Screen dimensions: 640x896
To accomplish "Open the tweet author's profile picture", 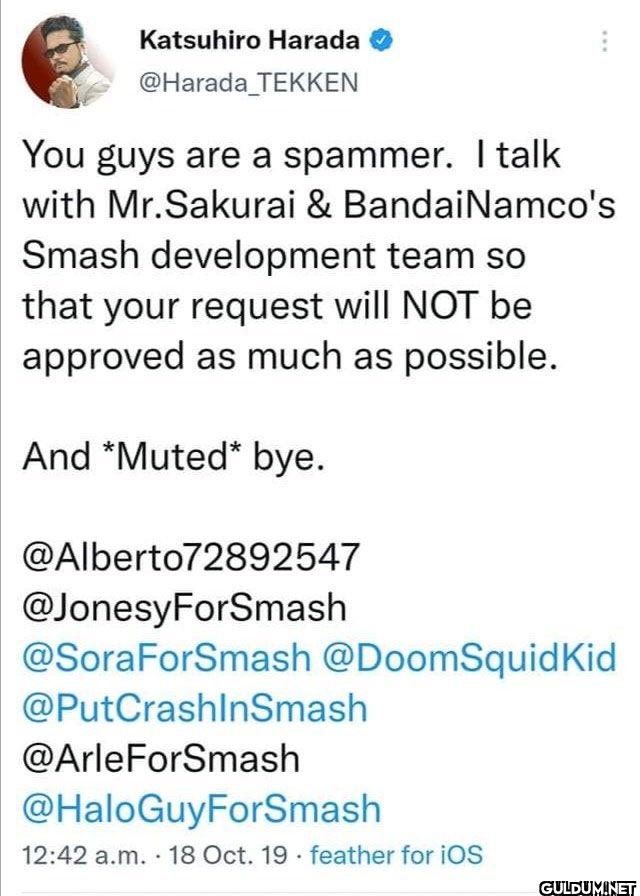I will (69, 61).
